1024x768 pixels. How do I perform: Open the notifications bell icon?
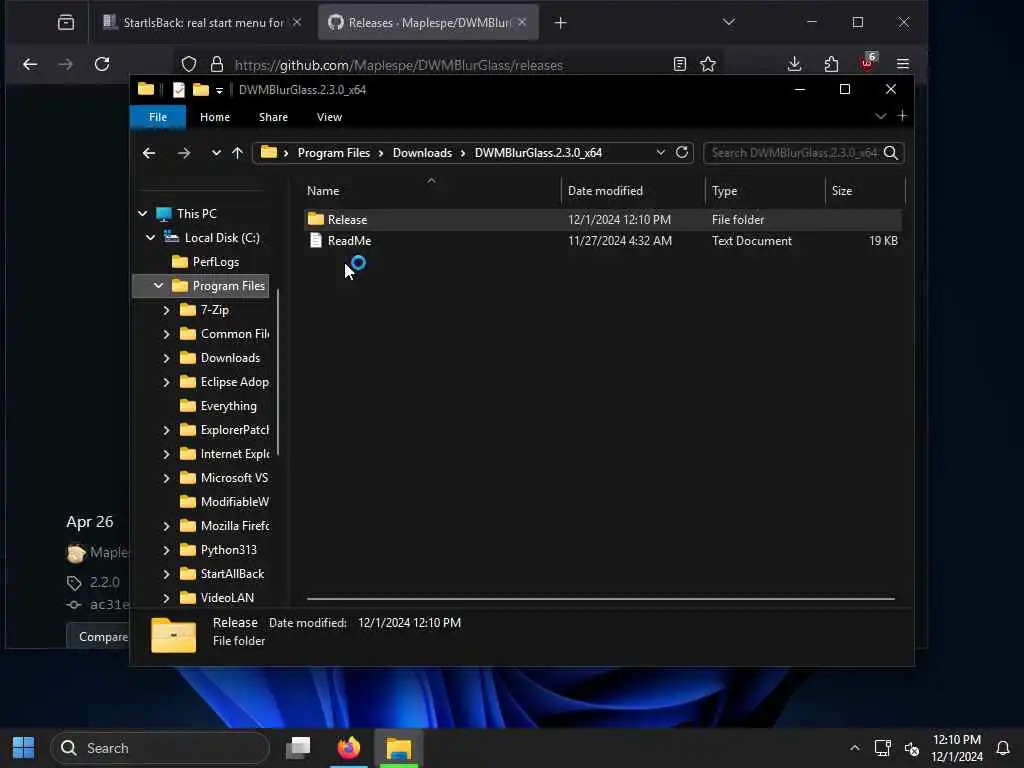(x=1002, y=748)
